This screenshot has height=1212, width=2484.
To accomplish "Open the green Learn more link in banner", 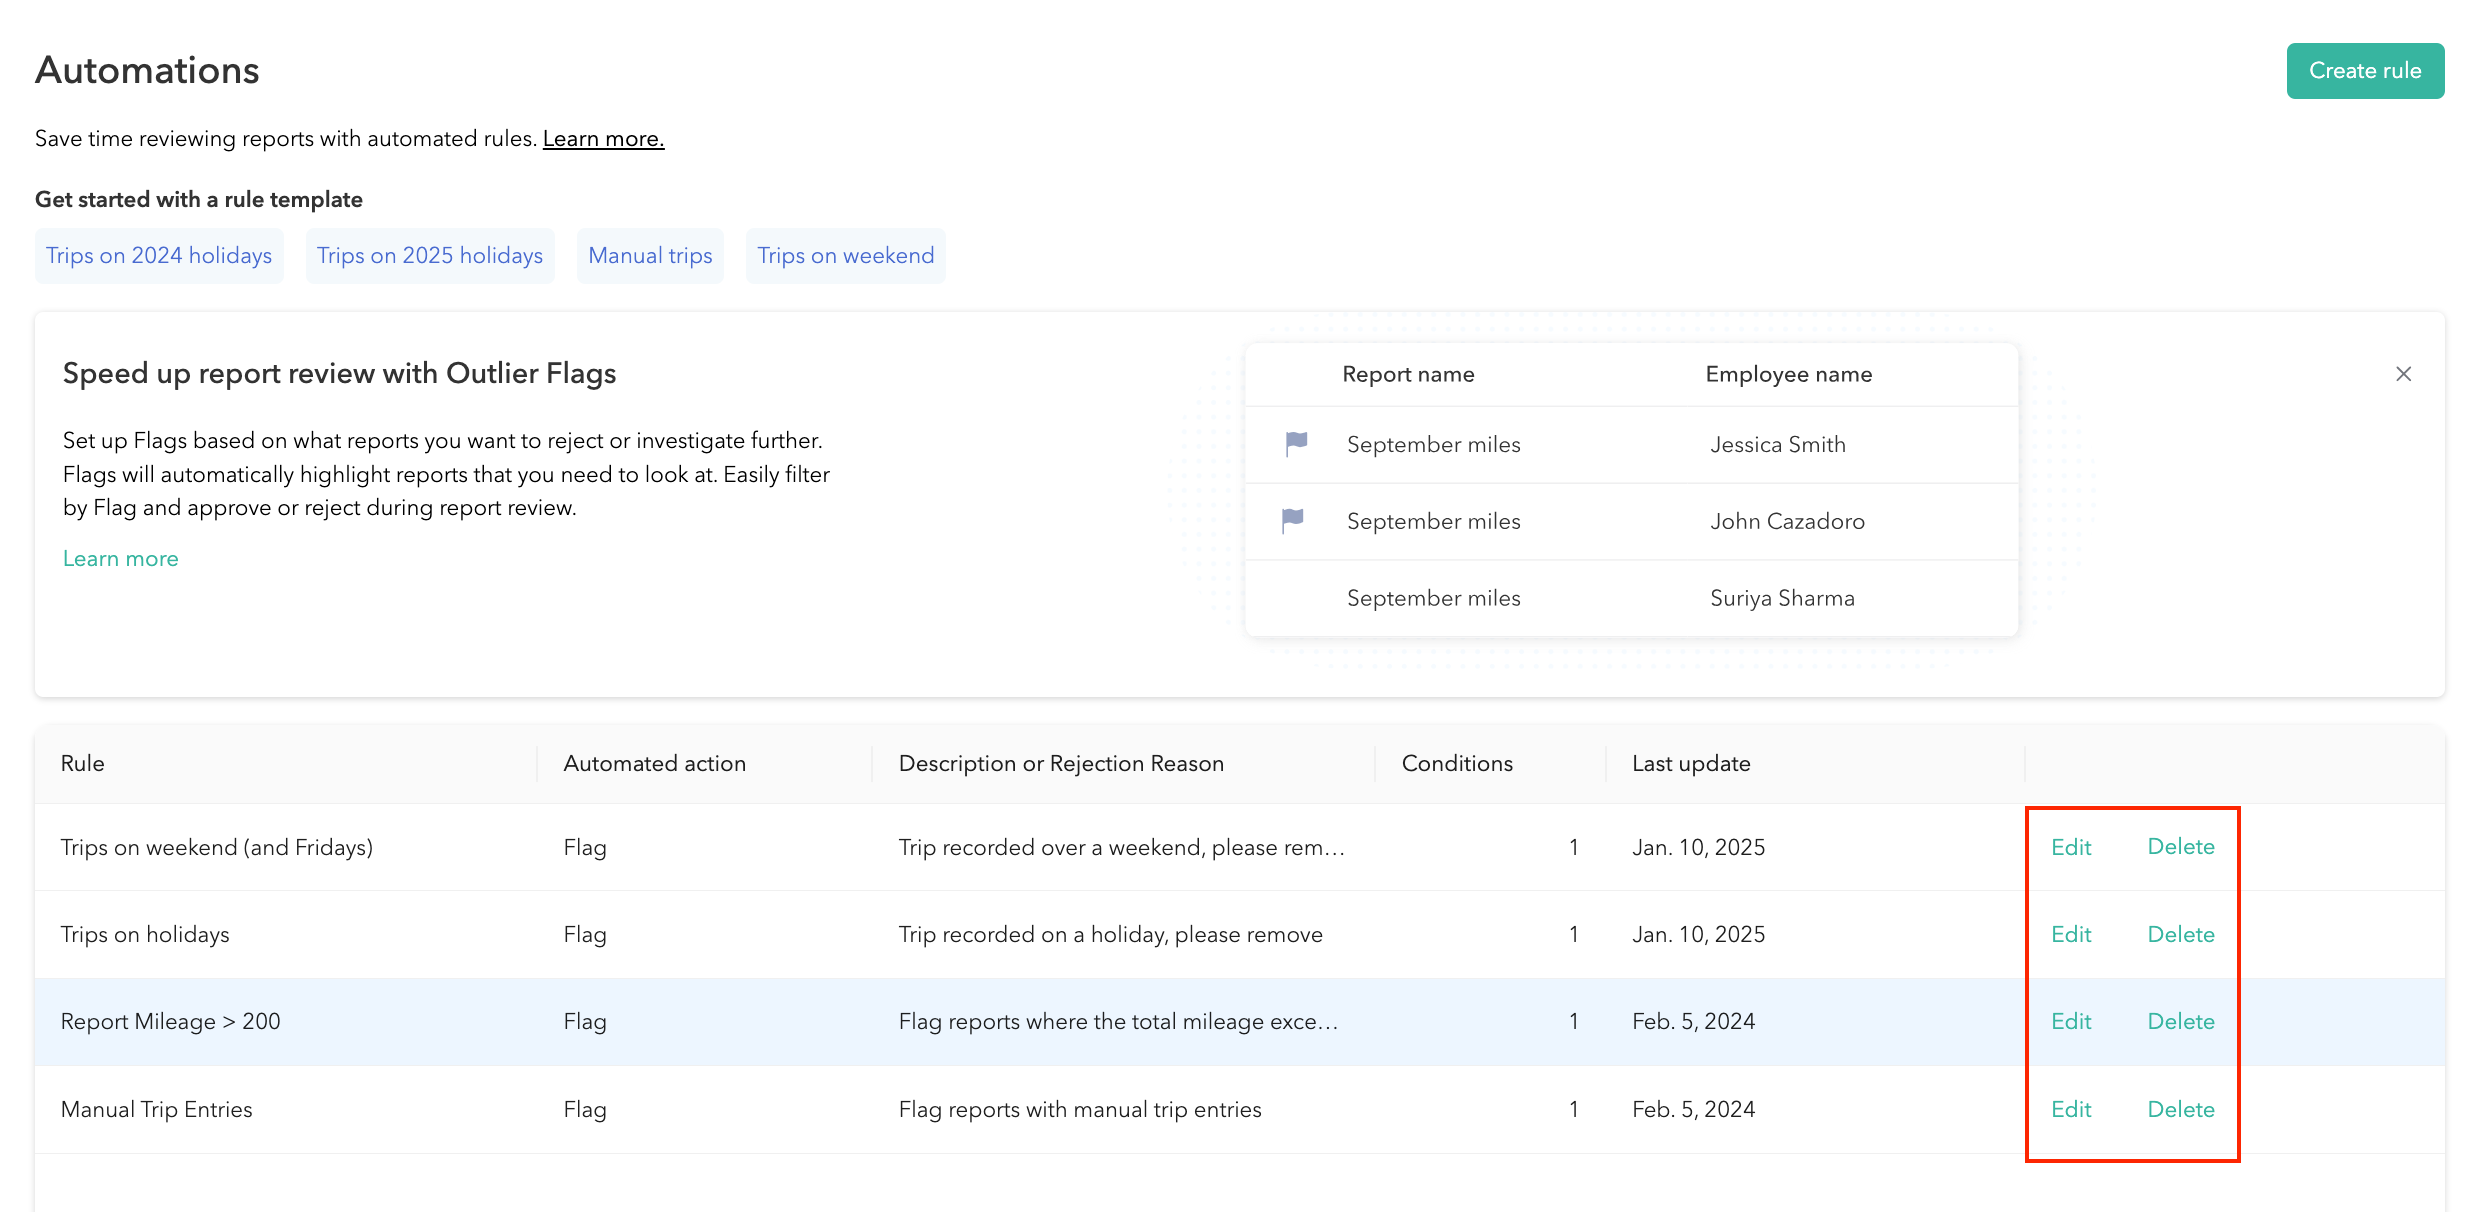I will pyautogui.click(x=120, y=559).
